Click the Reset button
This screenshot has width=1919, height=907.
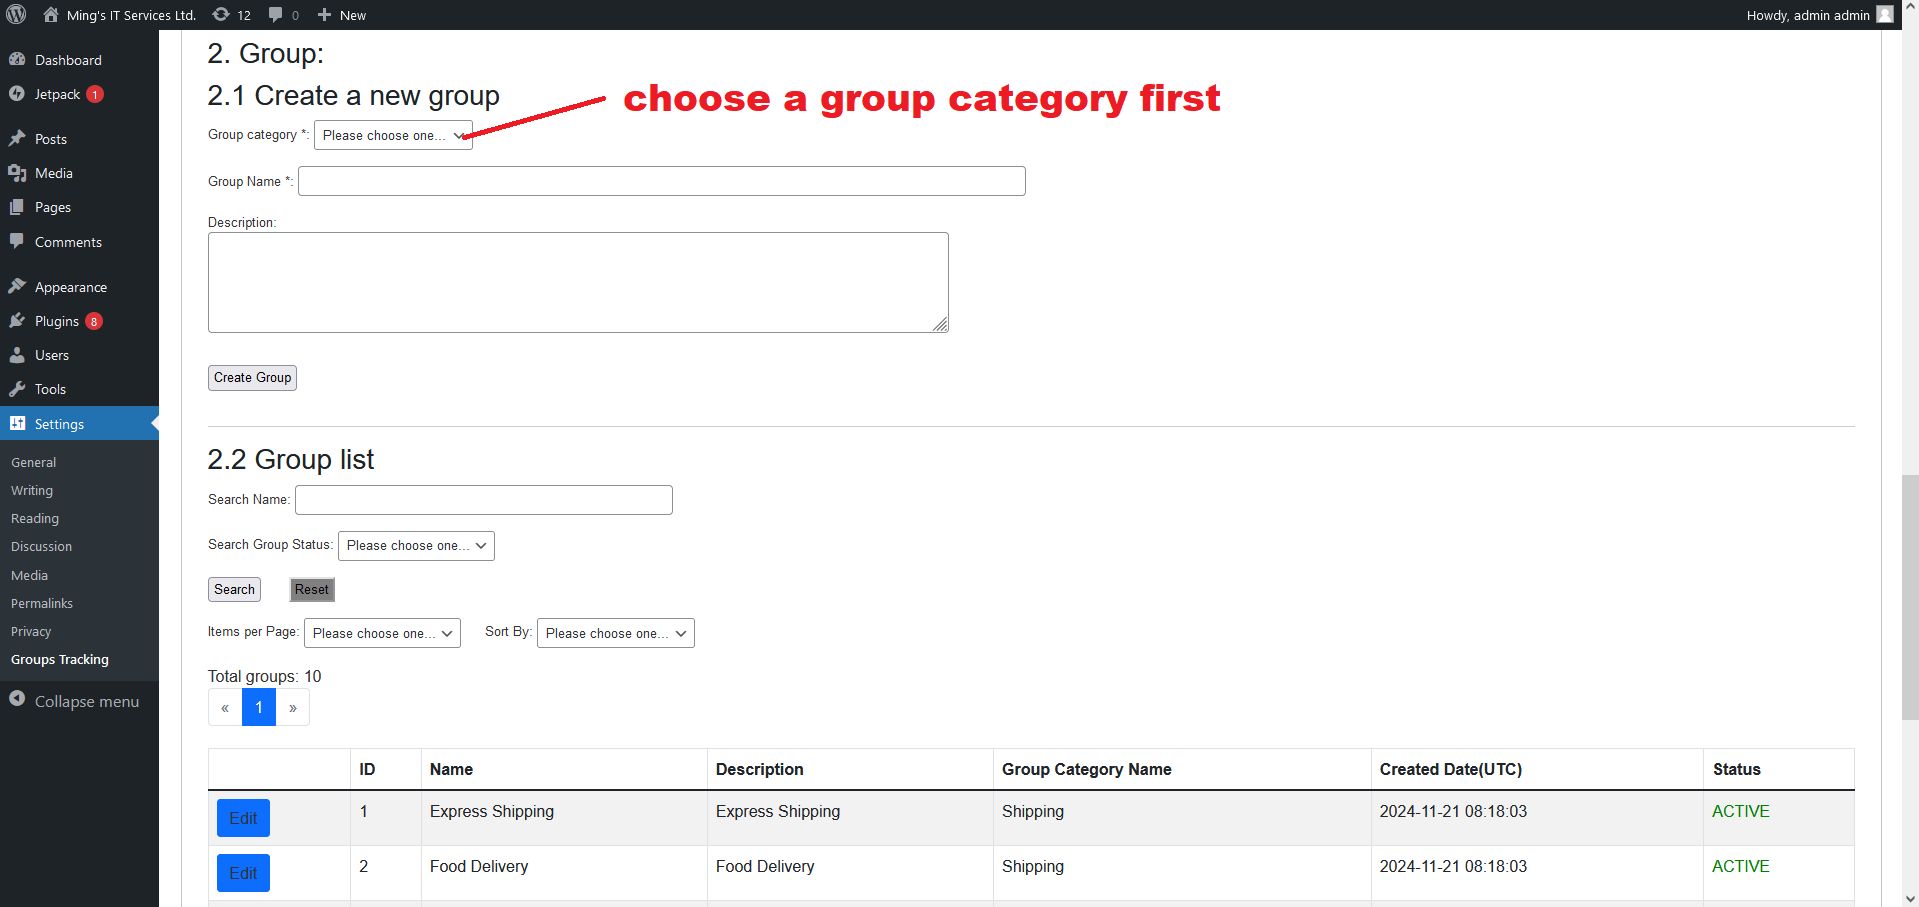coord(312,590)
